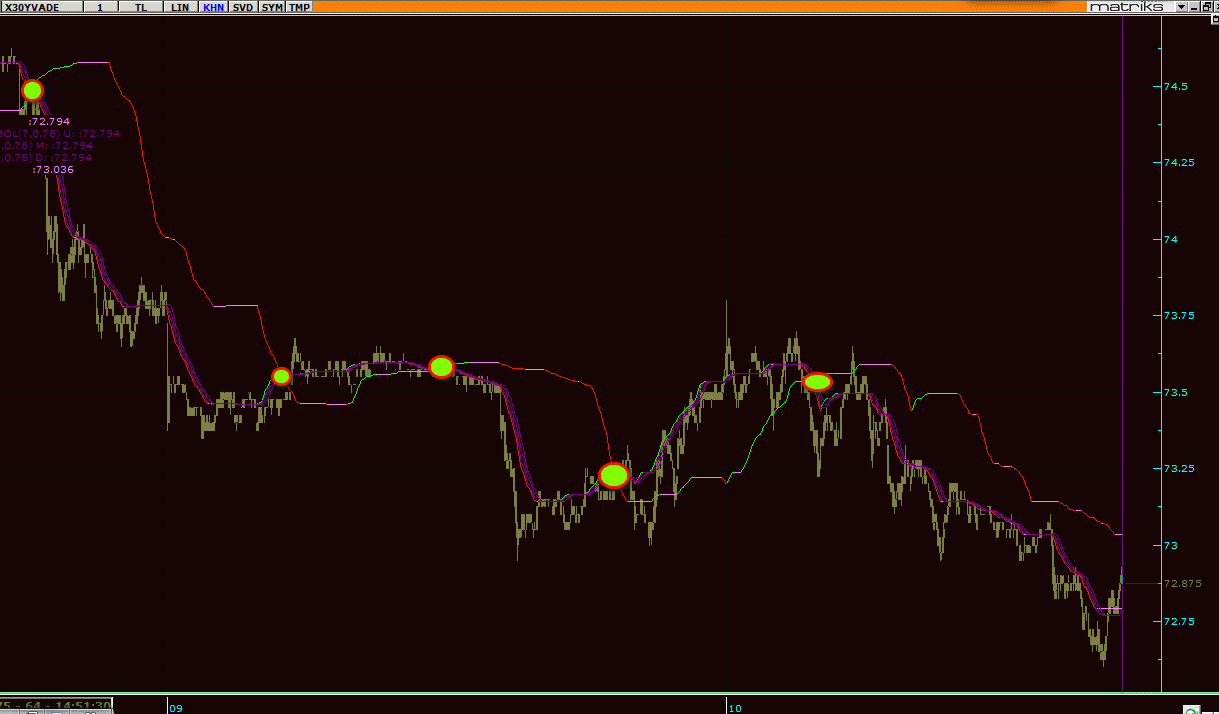Click the 73.5 price axis label
This screenshot has width=1219, height=714.
[1176, 393]
